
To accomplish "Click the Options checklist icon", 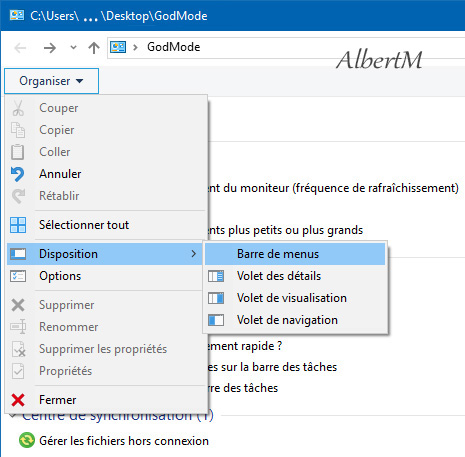I will (18, 276).
